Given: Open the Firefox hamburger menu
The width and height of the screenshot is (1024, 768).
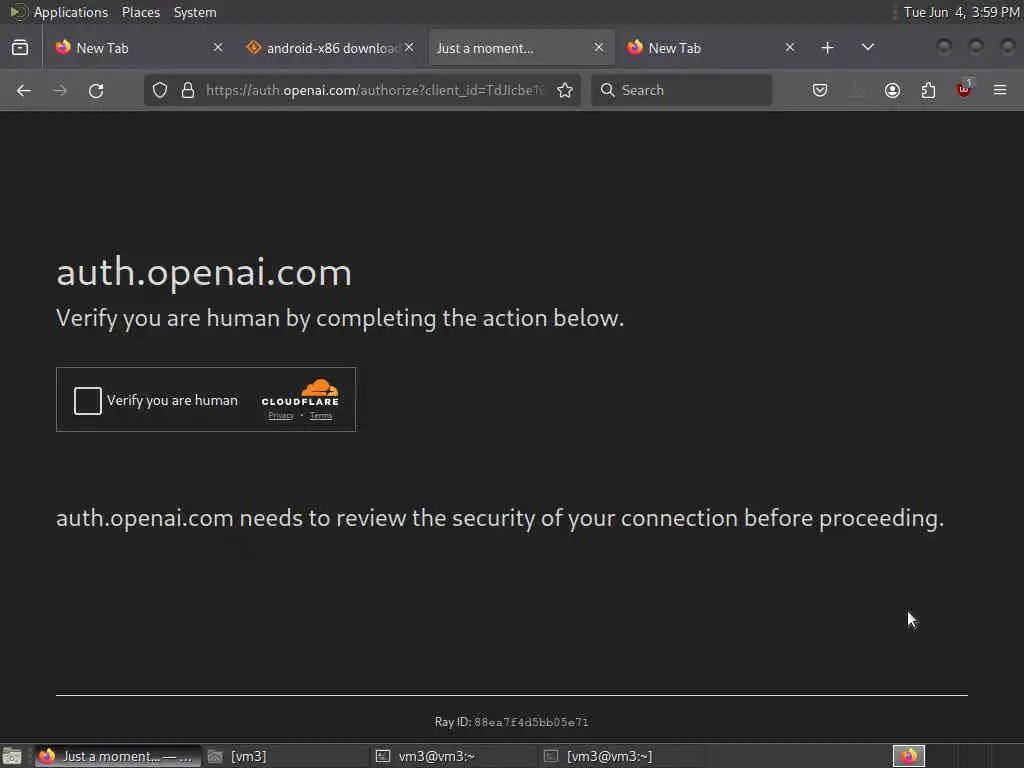Looking at the screenshot, I should tap(1000, 90).
